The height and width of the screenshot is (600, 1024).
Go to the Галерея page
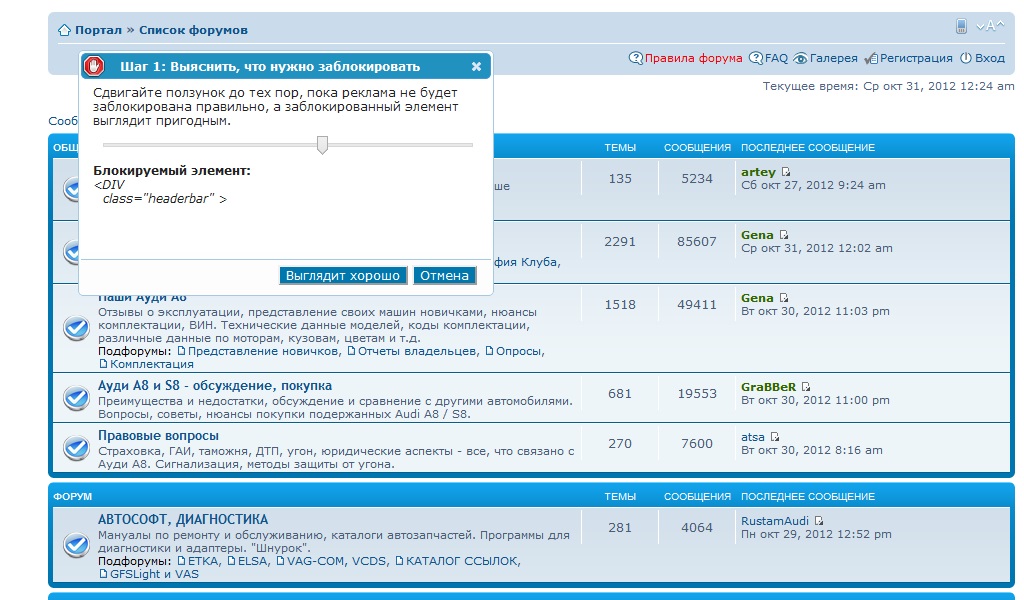pyautogui.click(x=833, y=58)
